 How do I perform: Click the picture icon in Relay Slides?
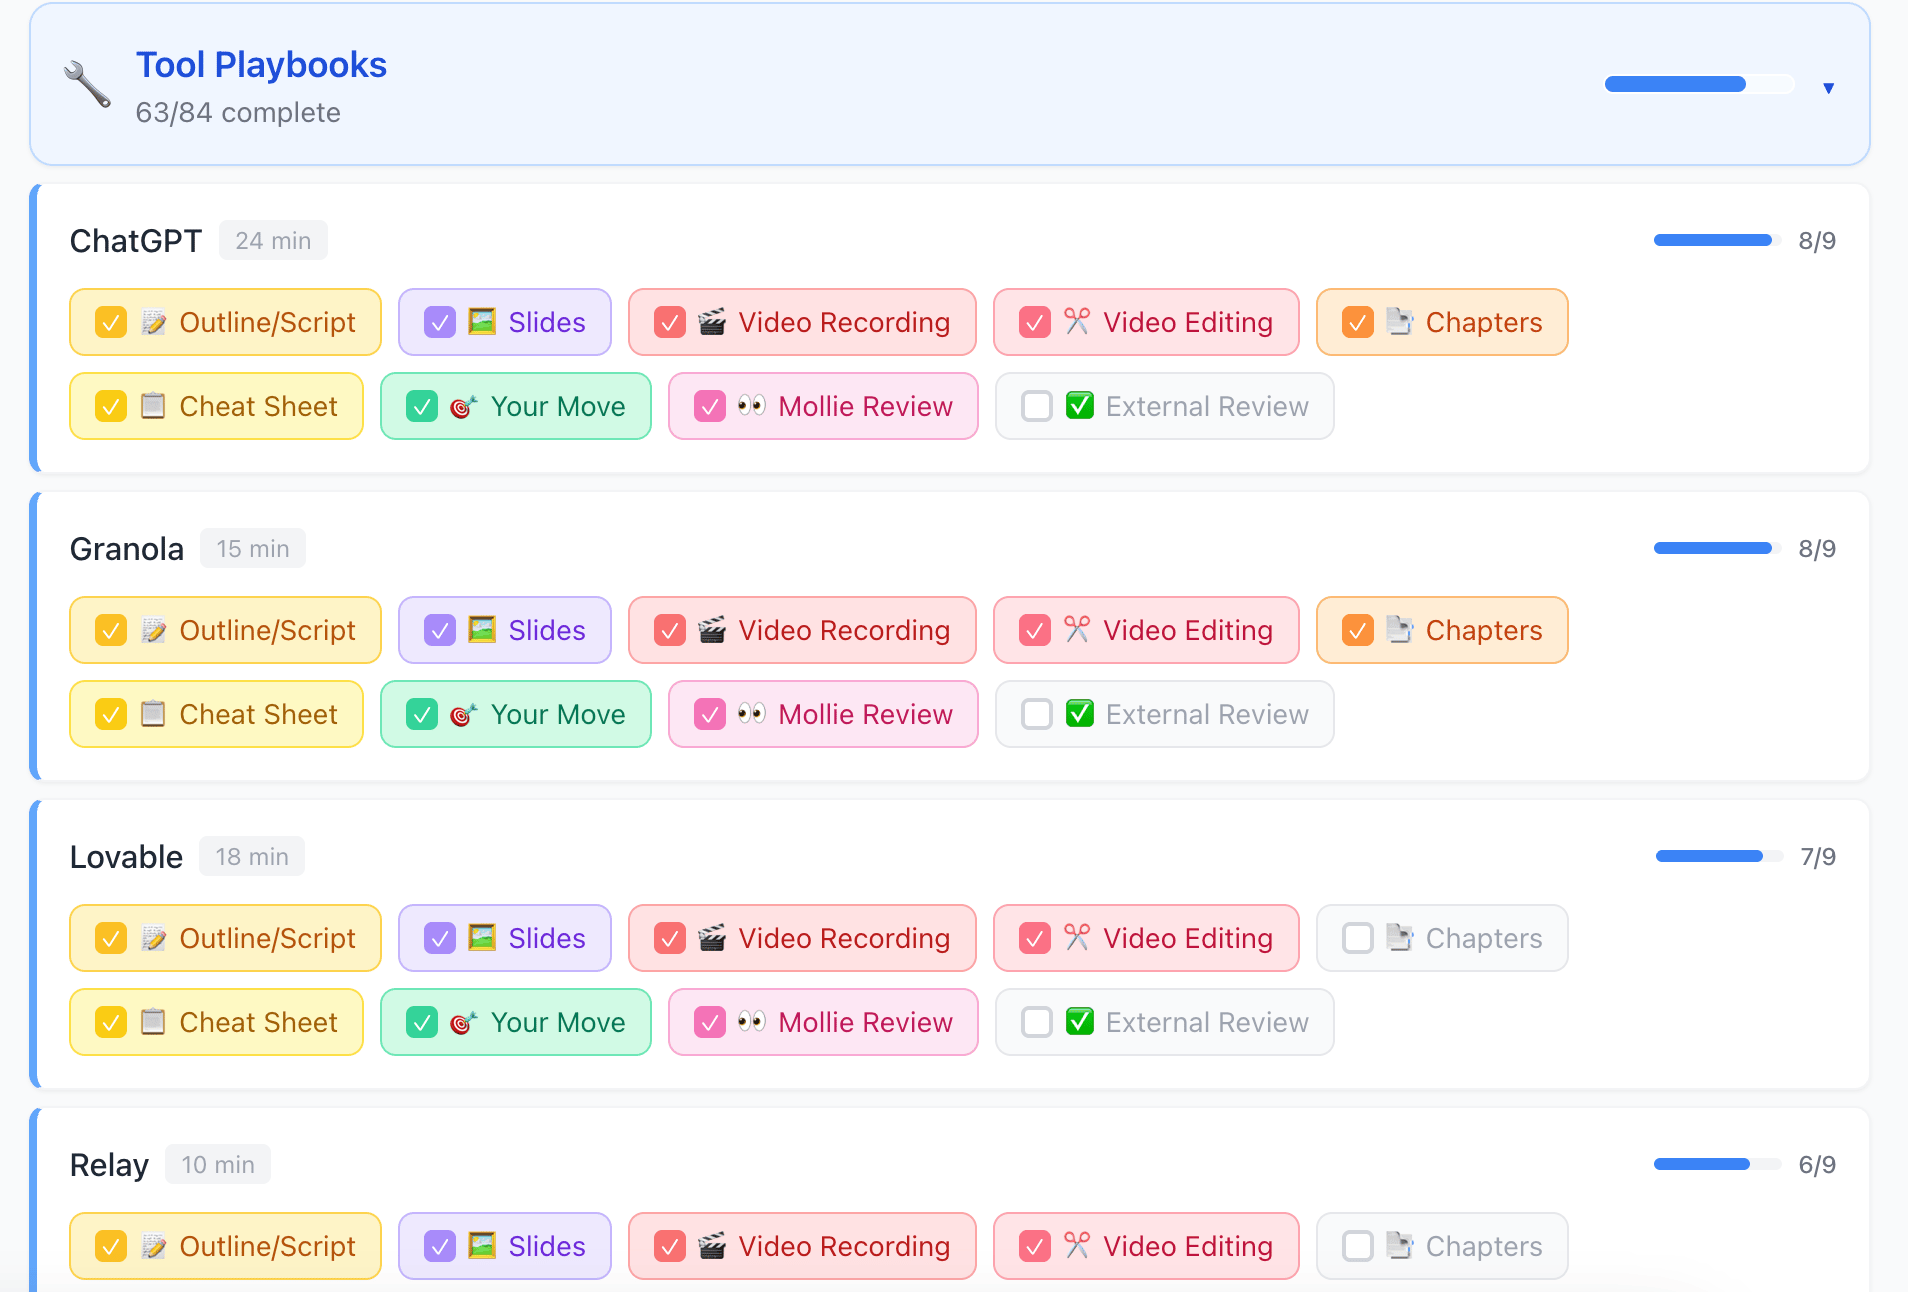click(x=482, y=1246)
